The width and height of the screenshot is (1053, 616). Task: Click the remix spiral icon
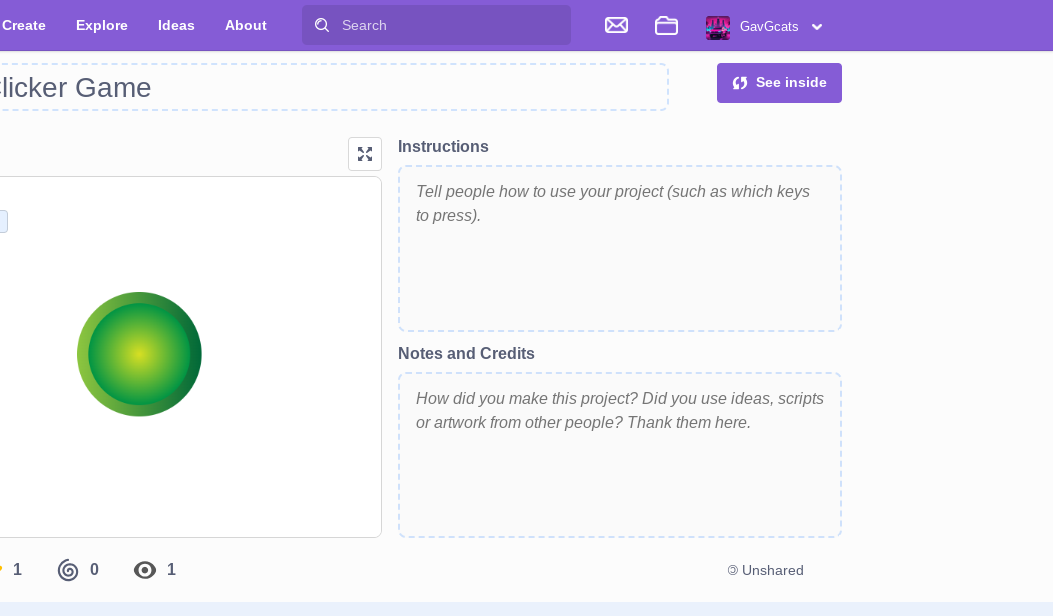click(x=67, y=569)
